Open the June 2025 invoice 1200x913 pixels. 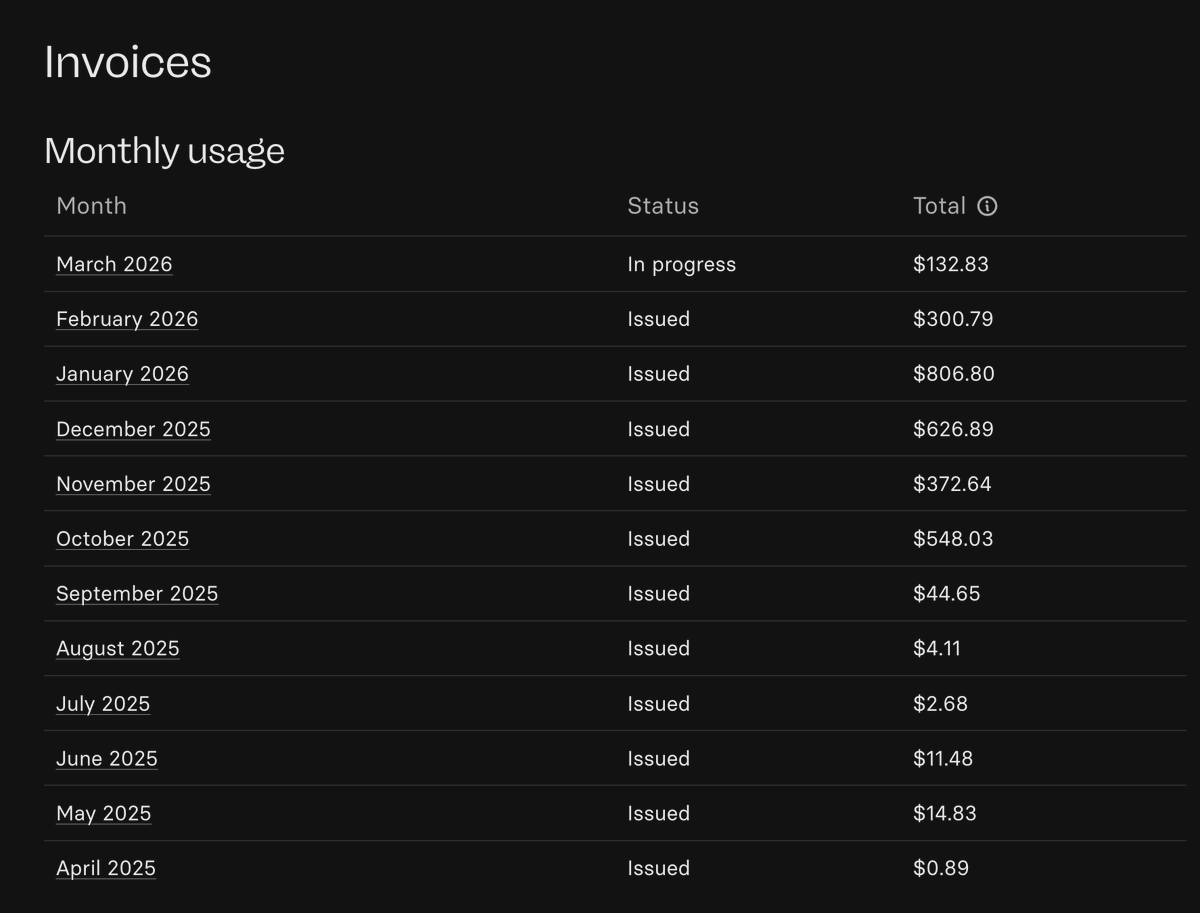(107, 759)
